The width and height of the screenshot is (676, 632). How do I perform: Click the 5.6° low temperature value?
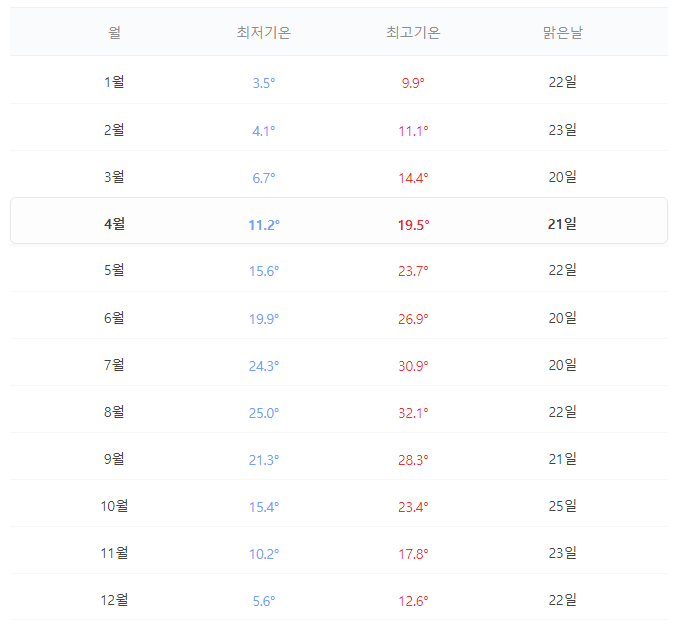coord(264,601)
